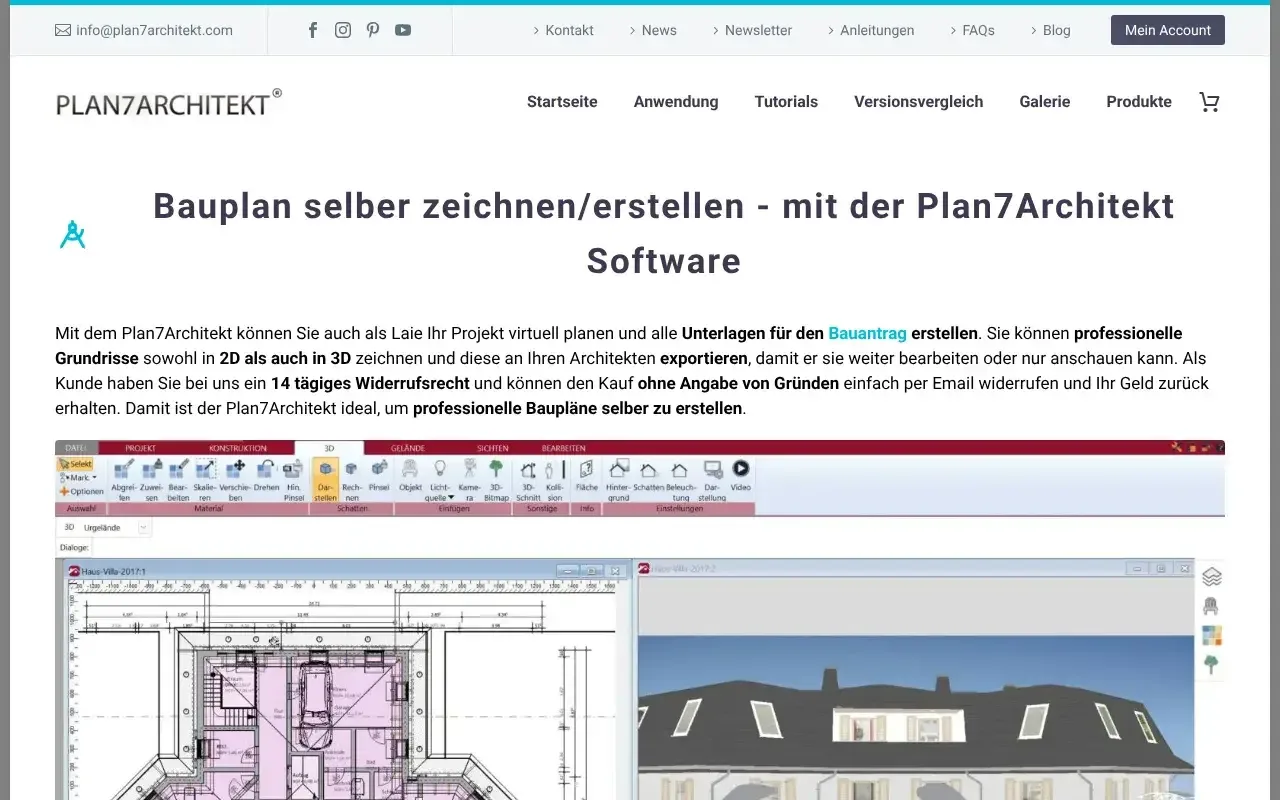Open the shopping cart

(1209, 101)
